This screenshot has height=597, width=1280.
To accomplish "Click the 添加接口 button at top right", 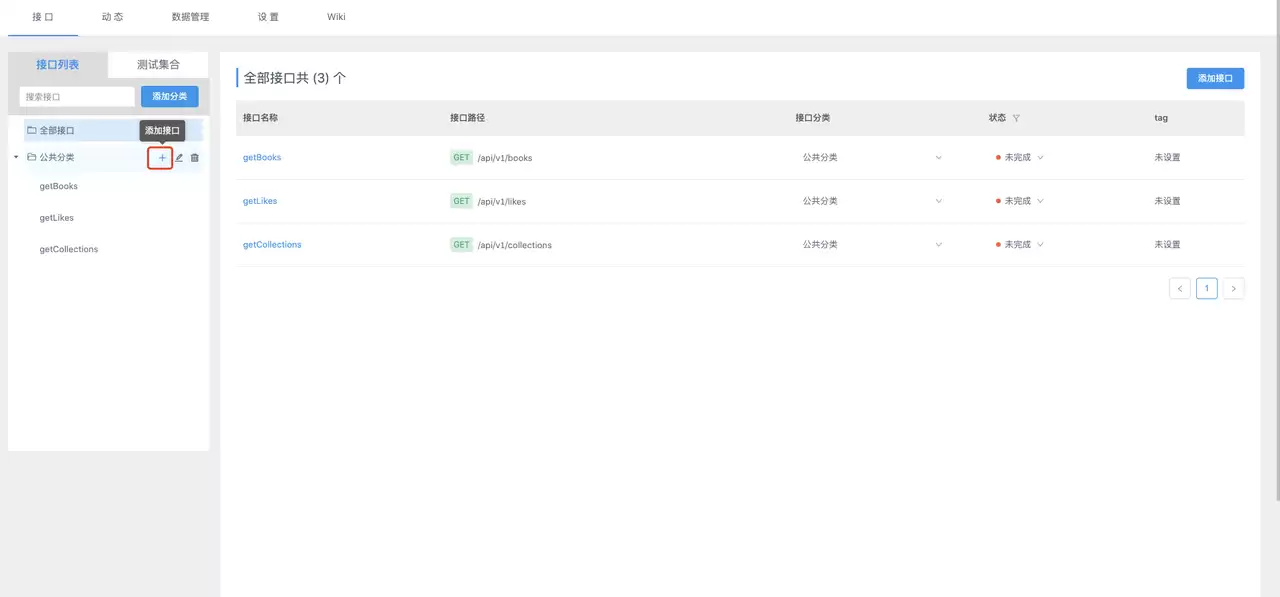I will click(x=1215, y=79).
